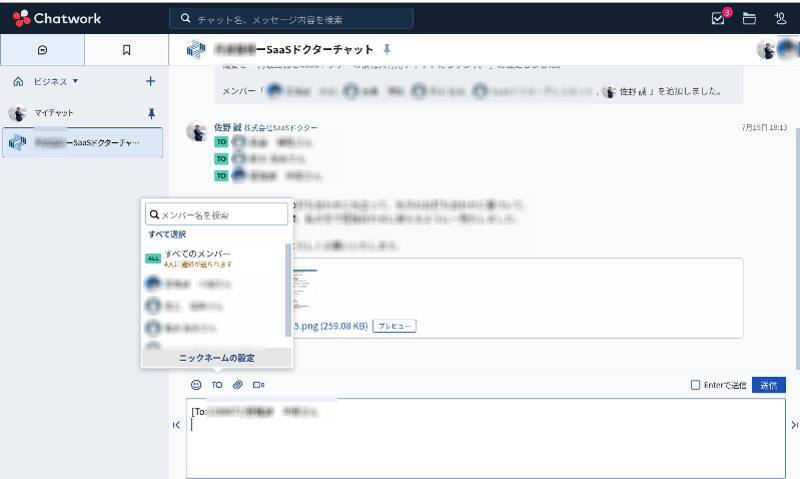Click ニックネームの設定 button

216,358
